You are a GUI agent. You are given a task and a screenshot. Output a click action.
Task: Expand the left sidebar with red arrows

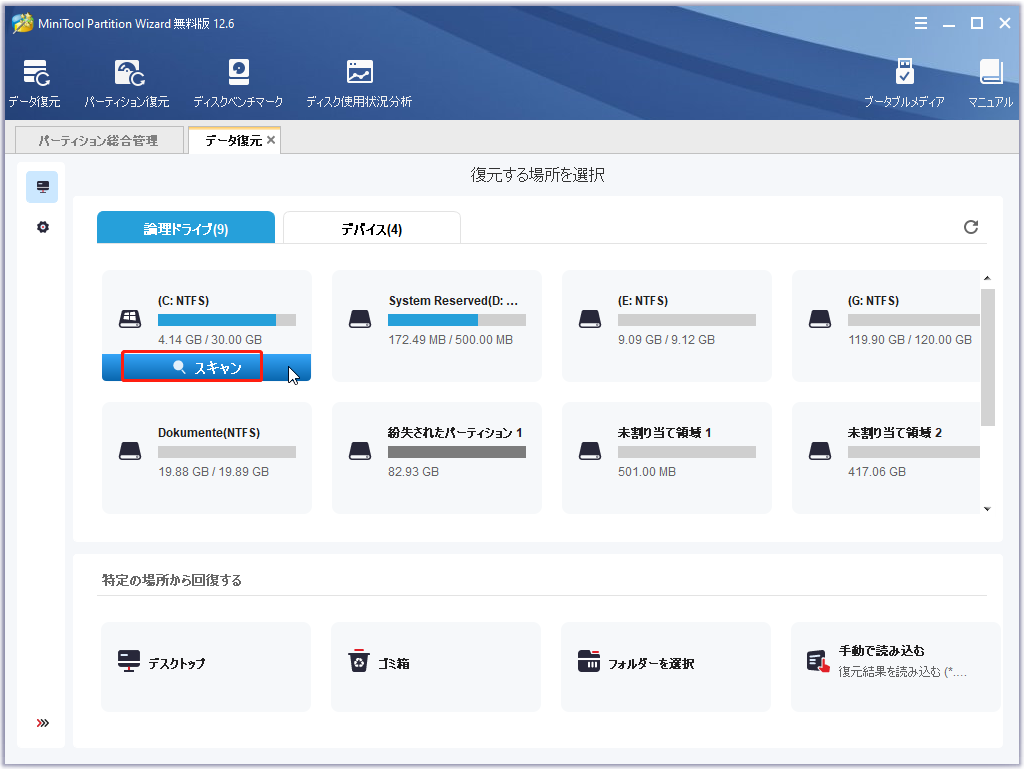click(x=43, y=723)
